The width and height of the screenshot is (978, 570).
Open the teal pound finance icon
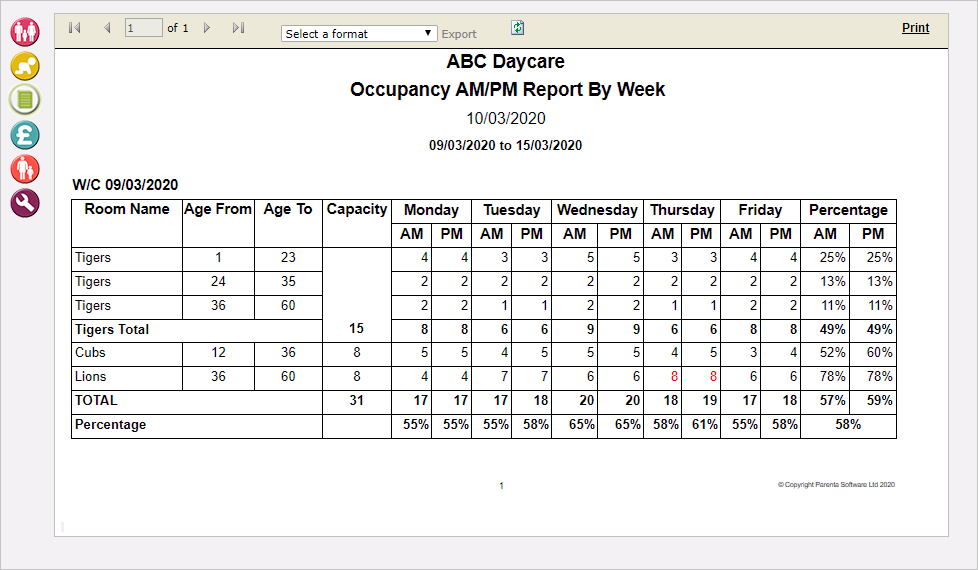pyautogui.click(x=25, y=135)
